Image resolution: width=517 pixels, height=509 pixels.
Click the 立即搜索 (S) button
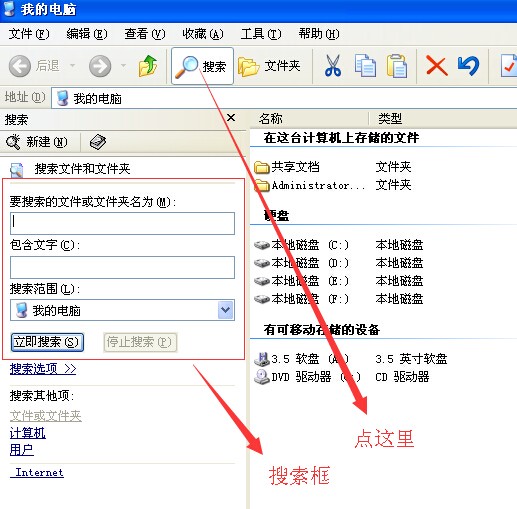click(47, 342)
